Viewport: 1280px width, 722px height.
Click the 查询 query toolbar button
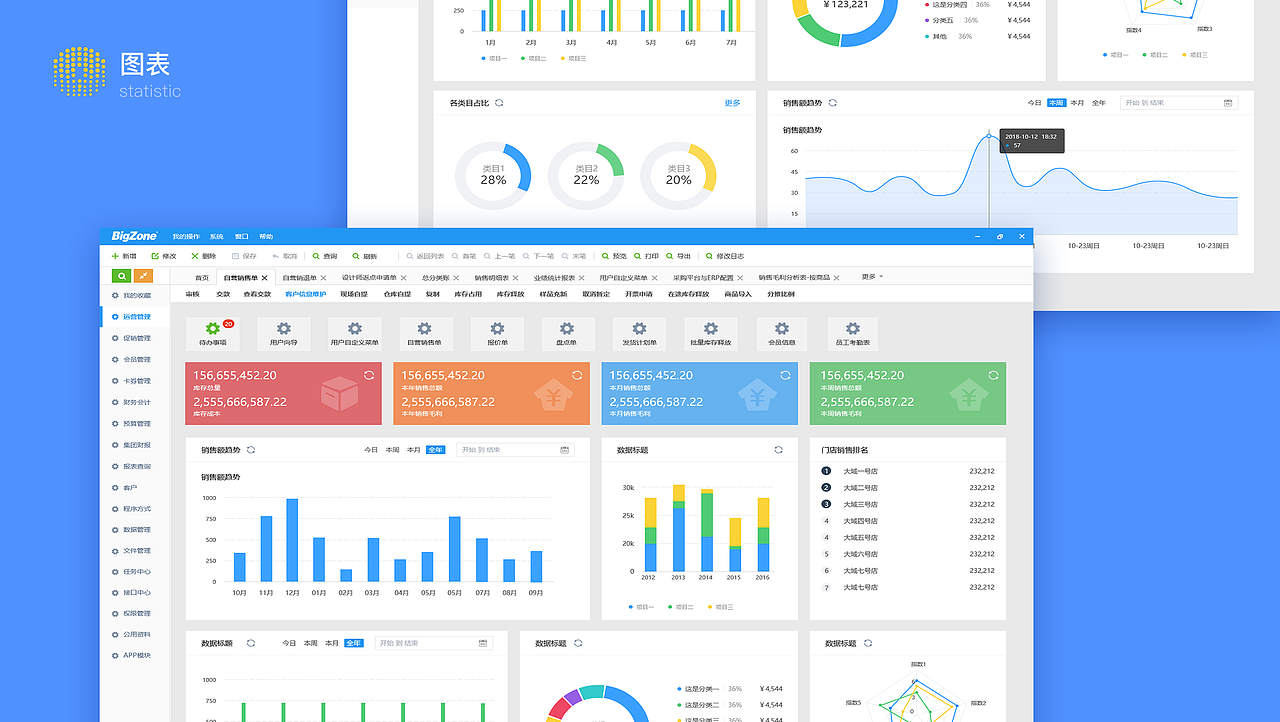point(324,256)
